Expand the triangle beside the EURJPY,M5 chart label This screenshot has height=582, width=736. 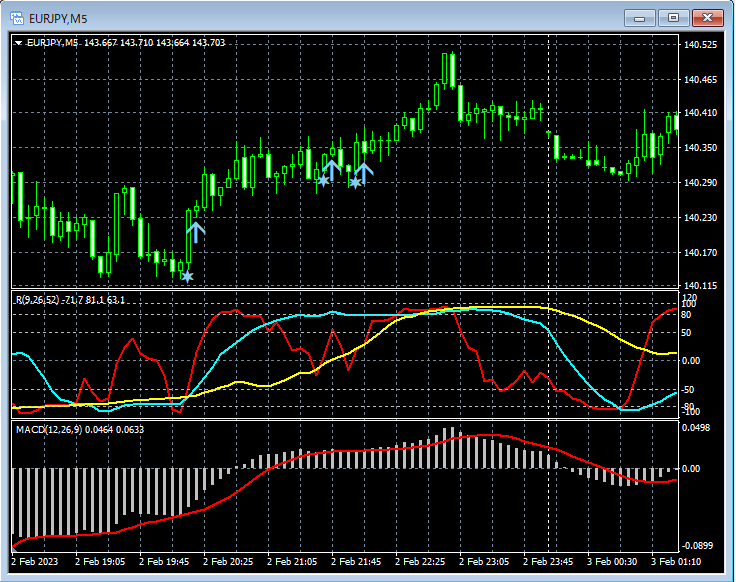18,43
